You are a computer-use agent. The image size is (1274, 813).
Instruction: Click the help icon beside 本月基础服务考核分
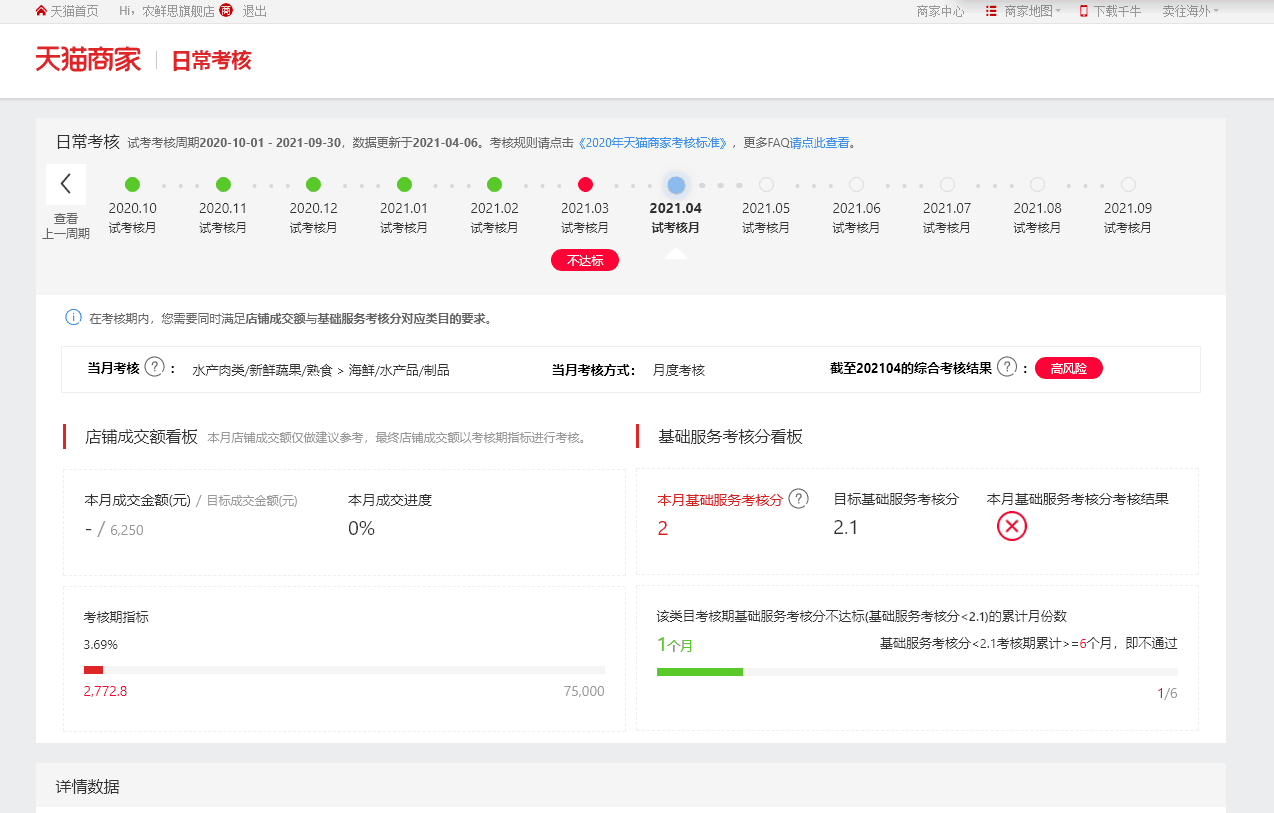click(798, 499)
